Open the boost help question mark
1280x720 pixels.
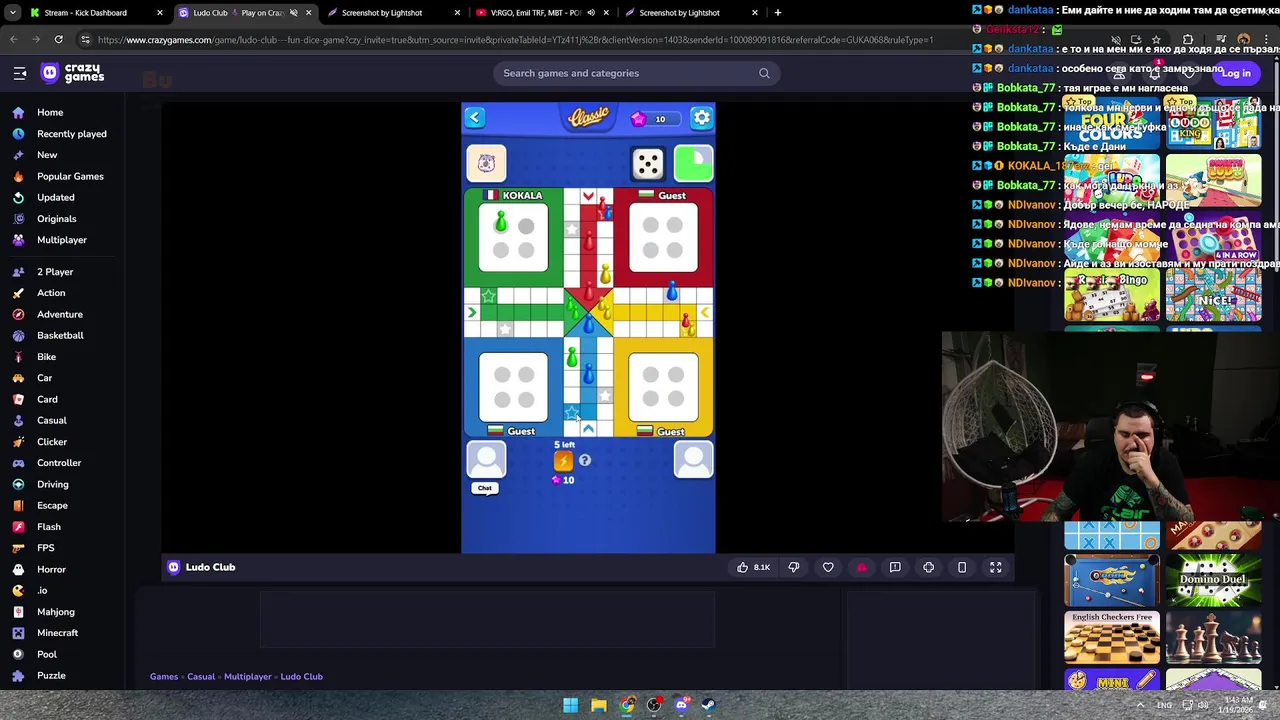coord(585,461)
